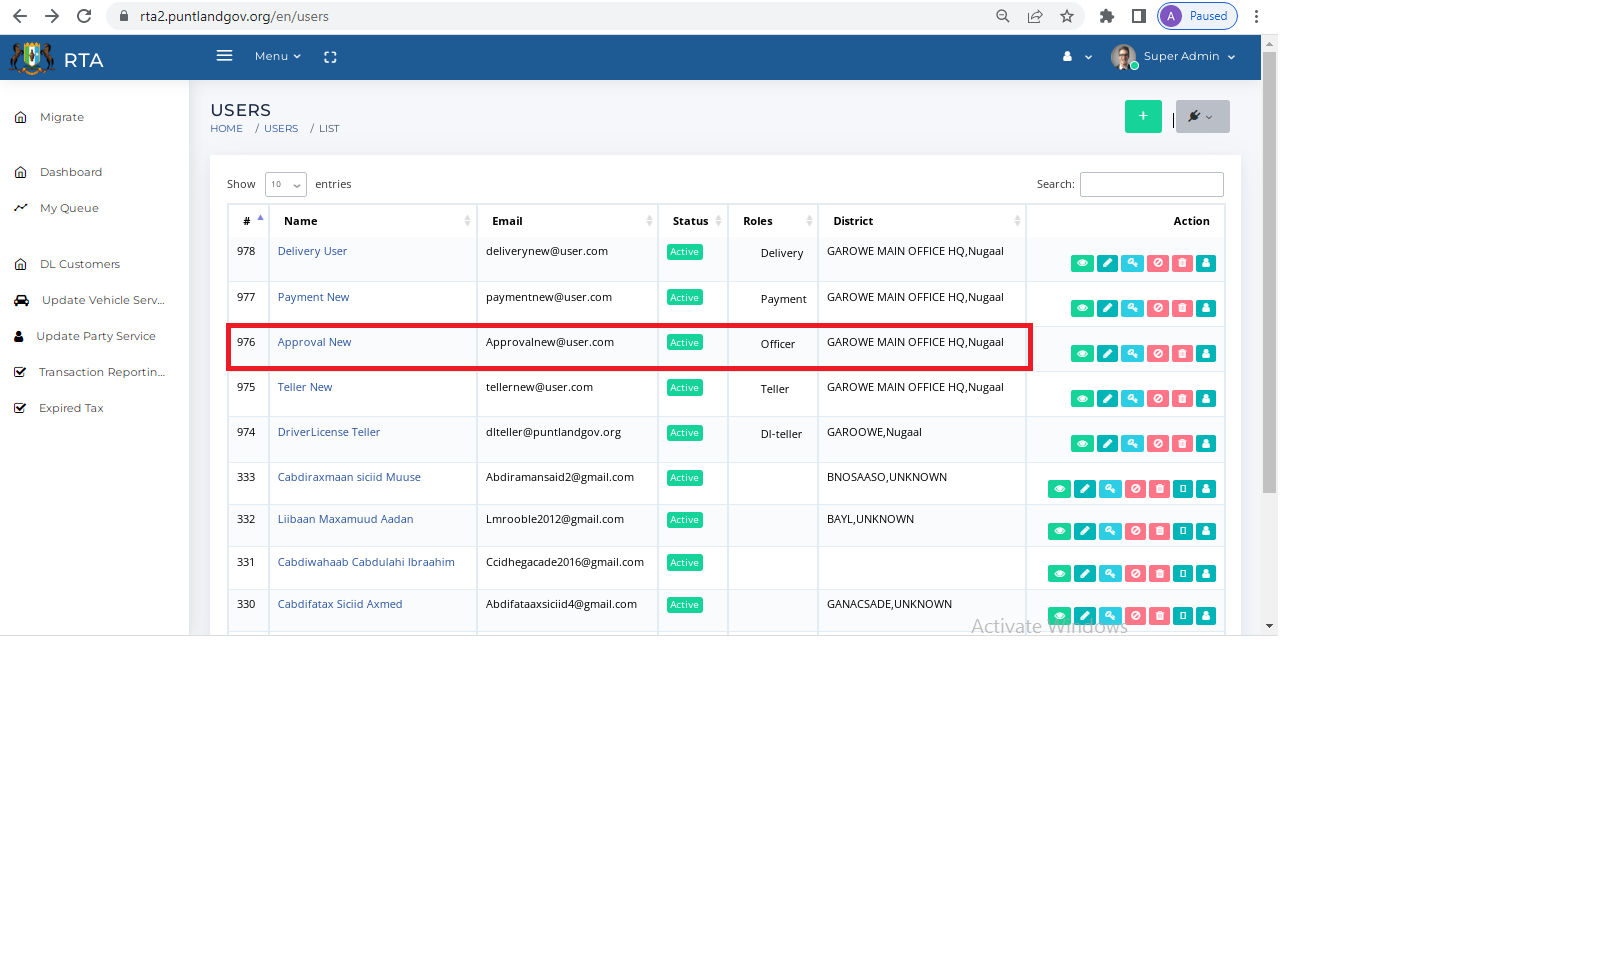Screen dimensions: 1624x956
Task: Go to Dashboard in sidebar
Action: (x=70, y=172)
